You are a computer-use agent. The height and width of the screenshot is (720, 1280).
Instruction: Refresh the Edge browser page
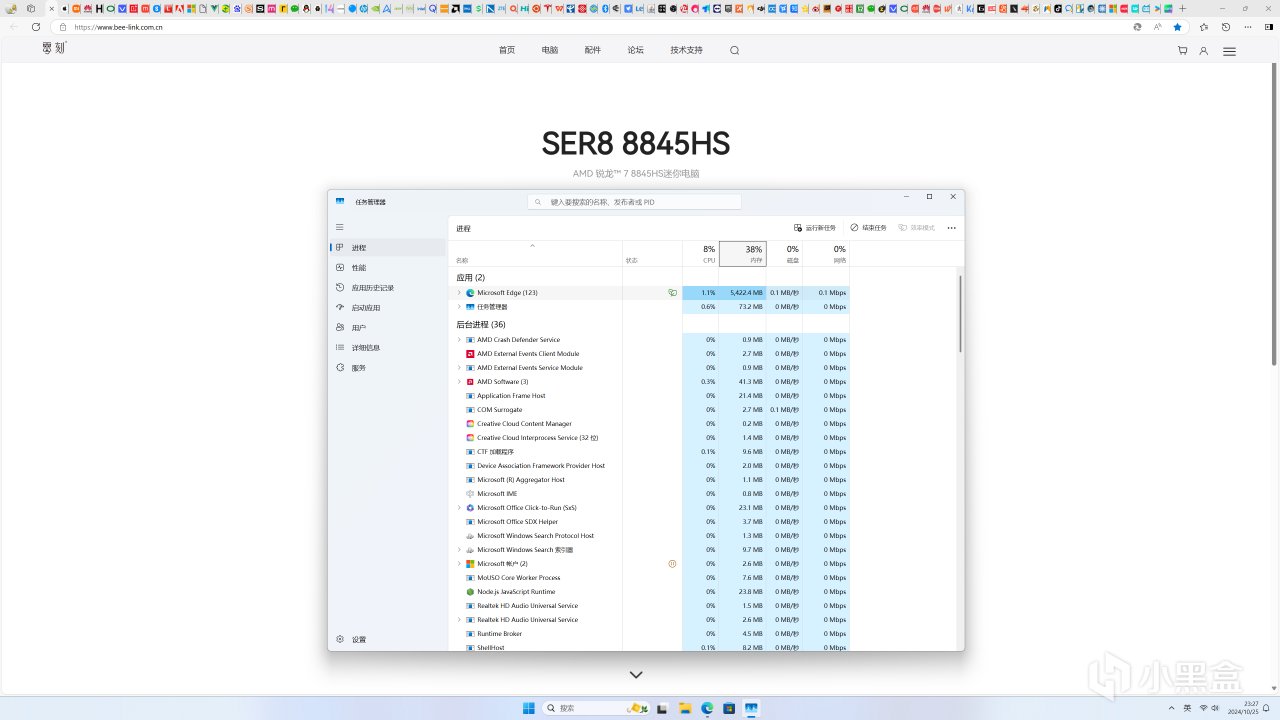pos(36,27)
